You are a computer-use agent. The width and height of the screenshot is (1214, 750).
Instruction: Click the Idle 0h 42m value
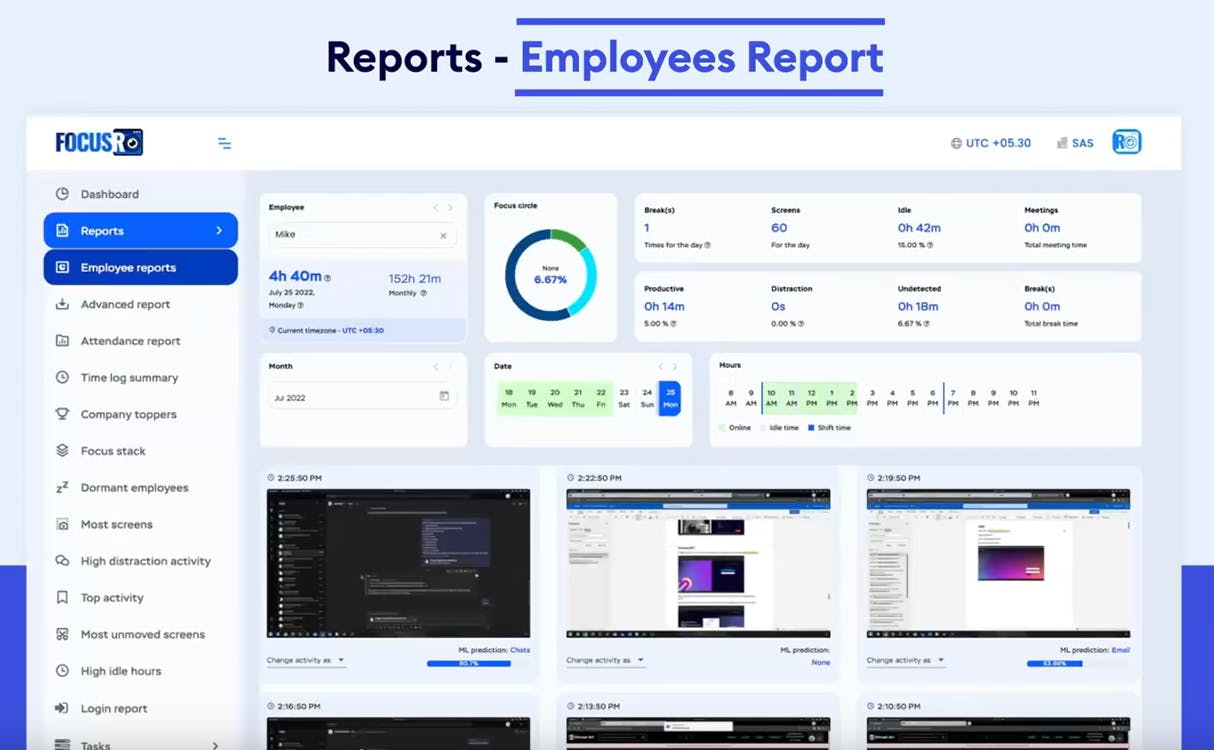coord(919,228)
